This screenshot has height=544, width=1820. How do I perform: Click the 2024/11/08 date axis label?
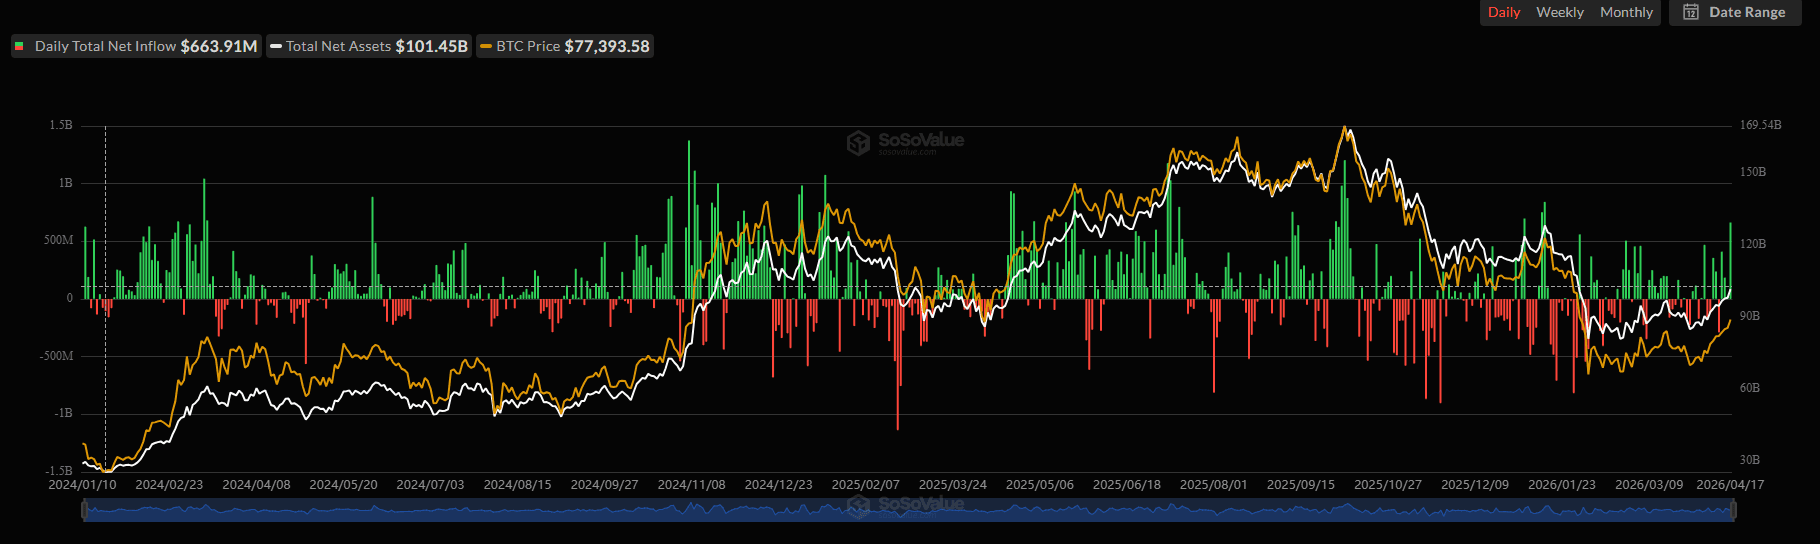click(x=691, y=484)
